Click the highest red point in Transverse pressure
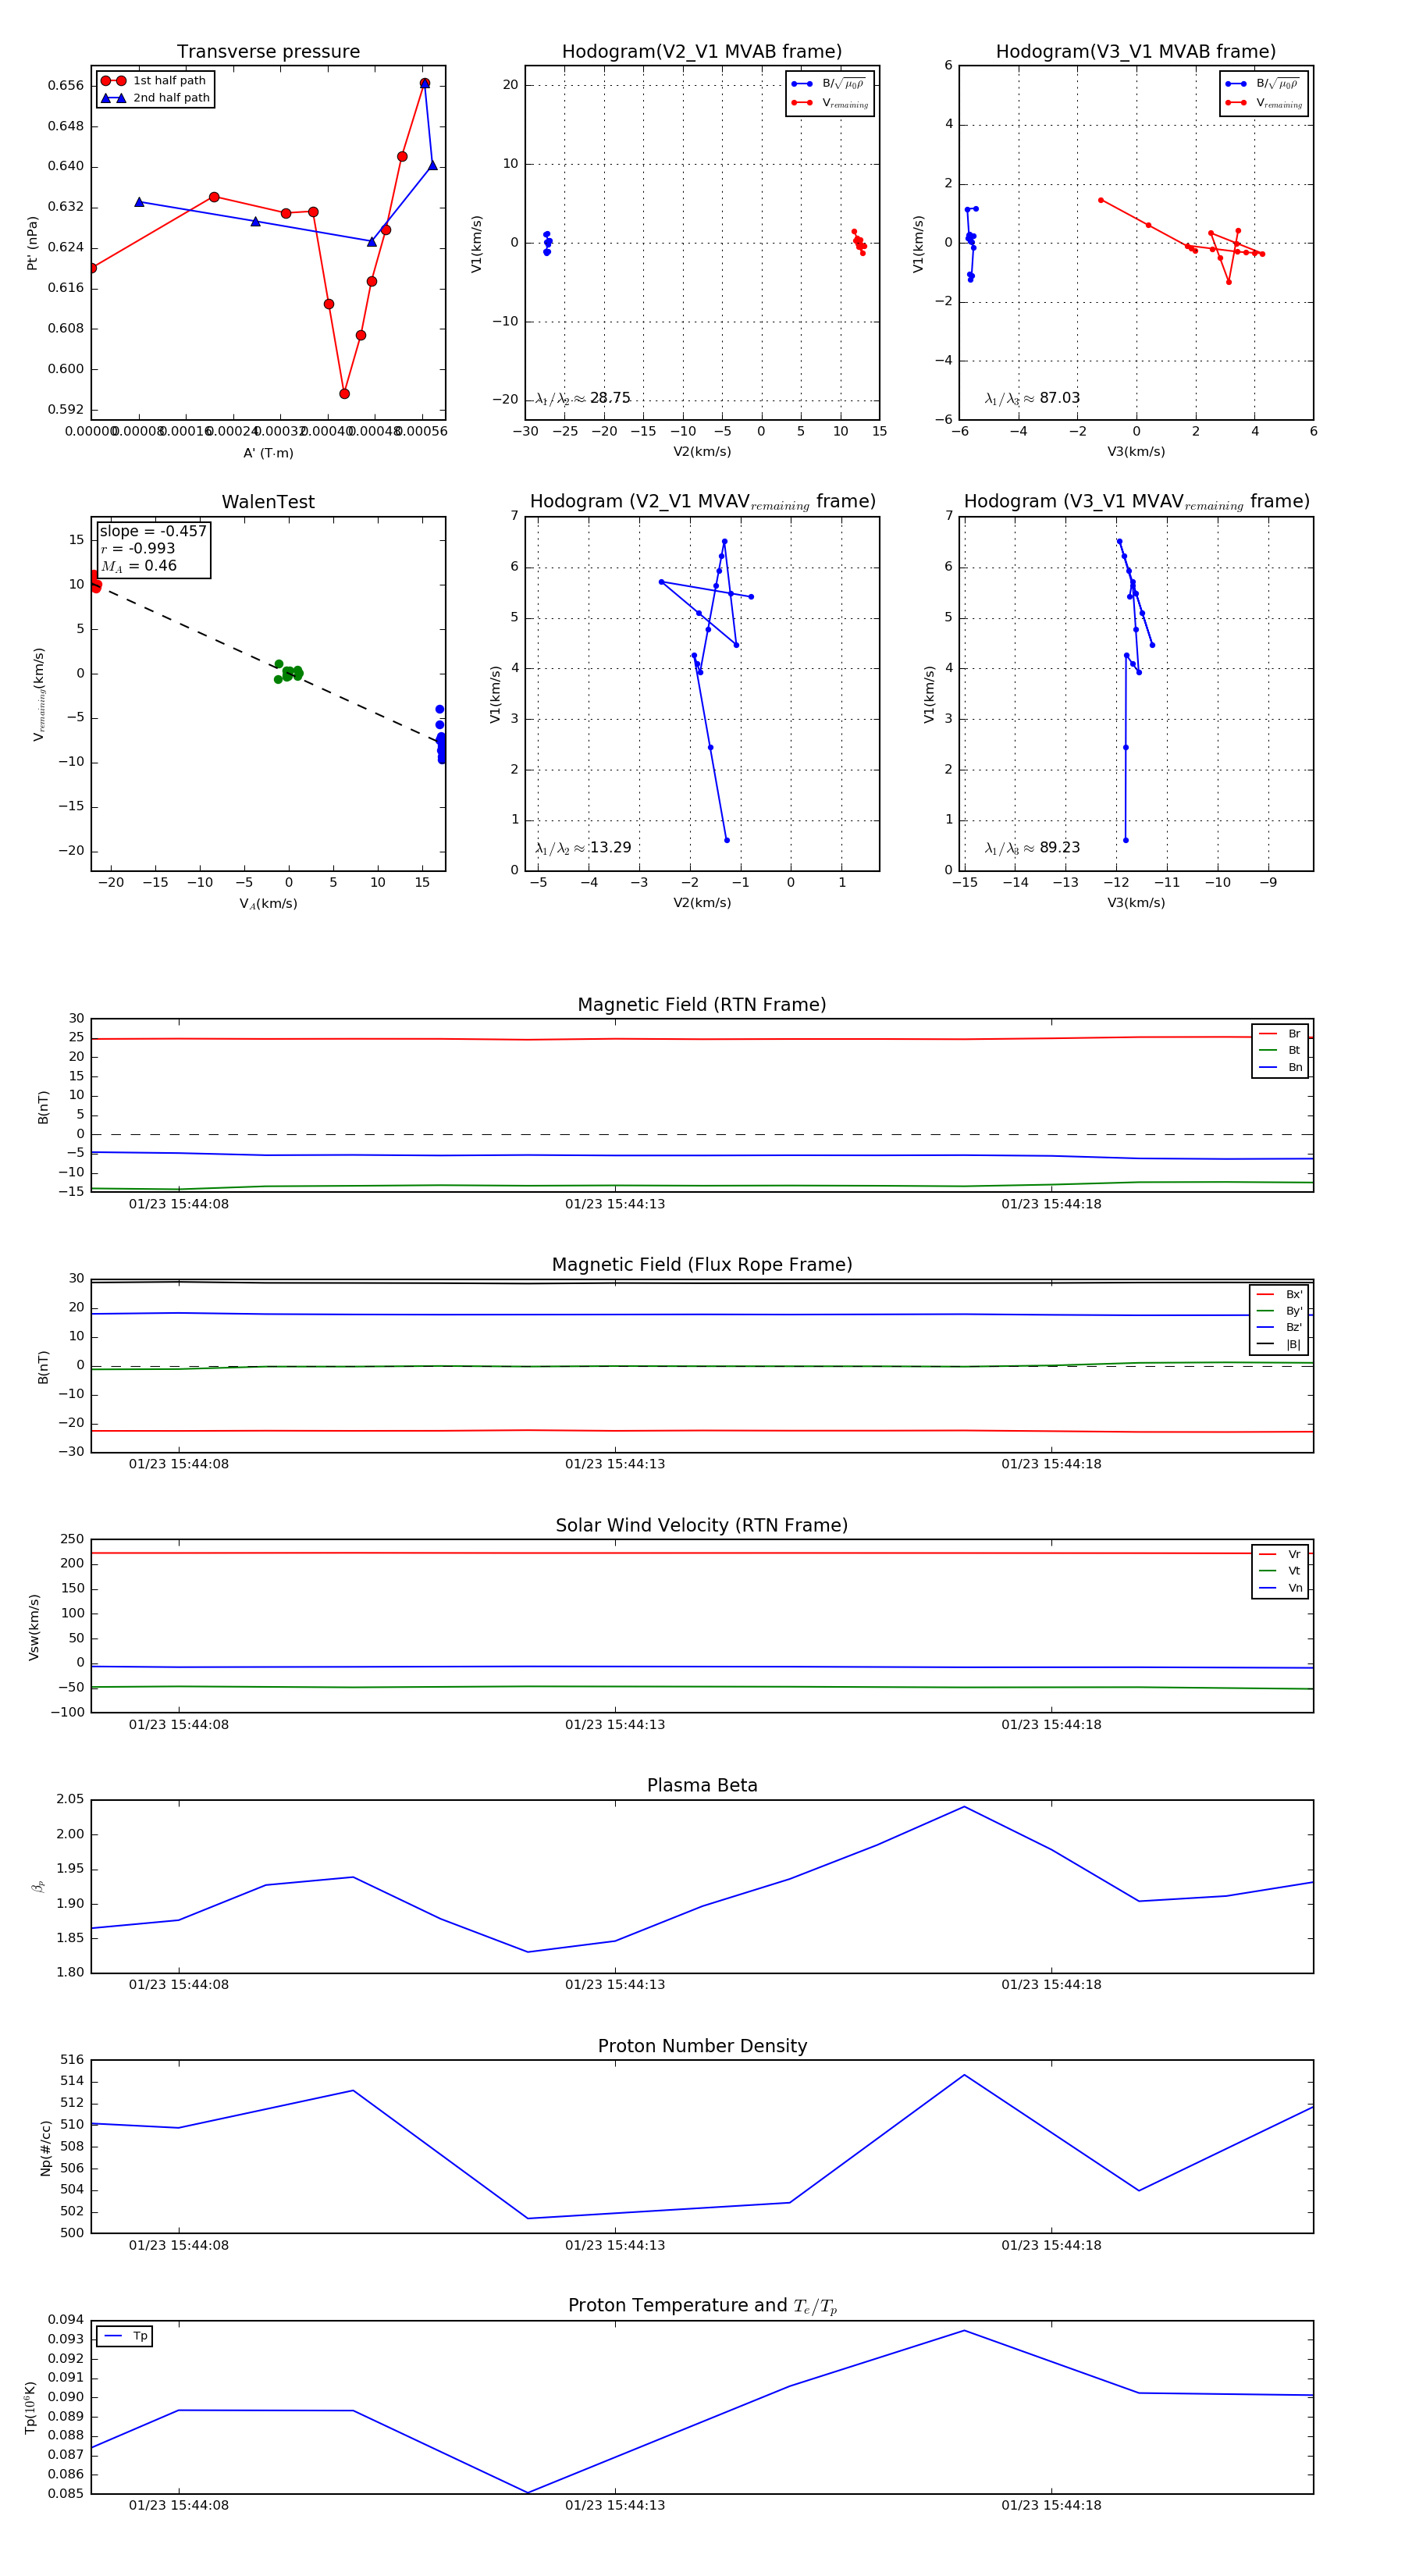Viewport: 1405px width, 2576px height. tap(425, 84)
